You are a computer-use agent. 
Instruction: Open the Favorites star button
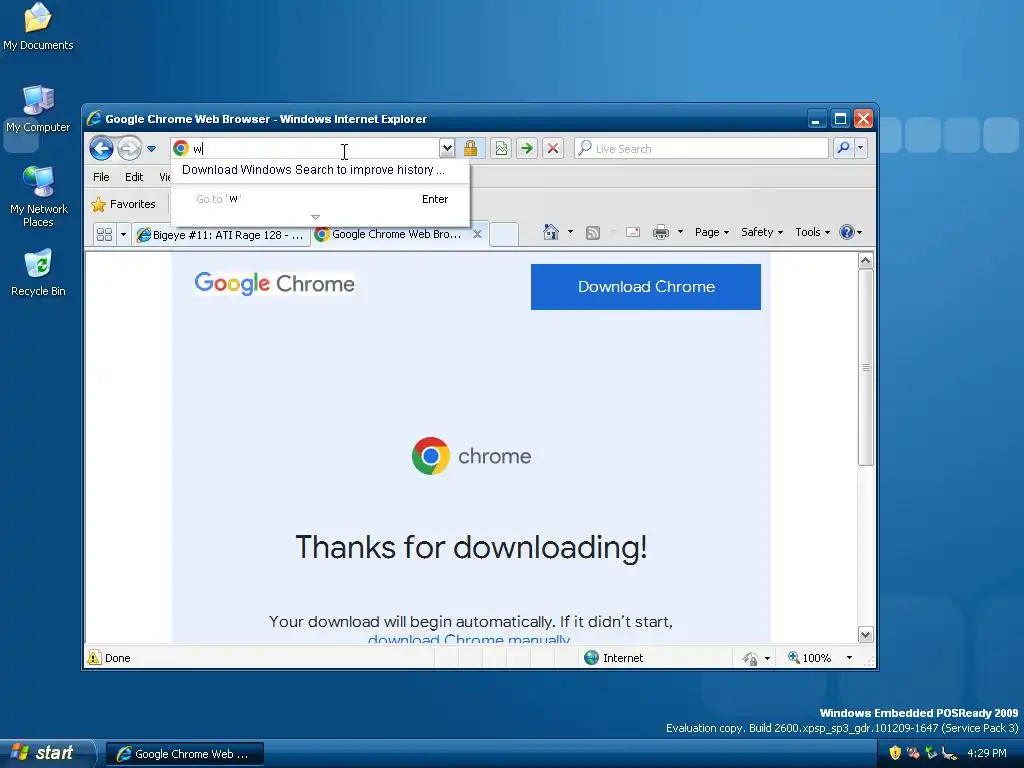click(x=124, y=204)
